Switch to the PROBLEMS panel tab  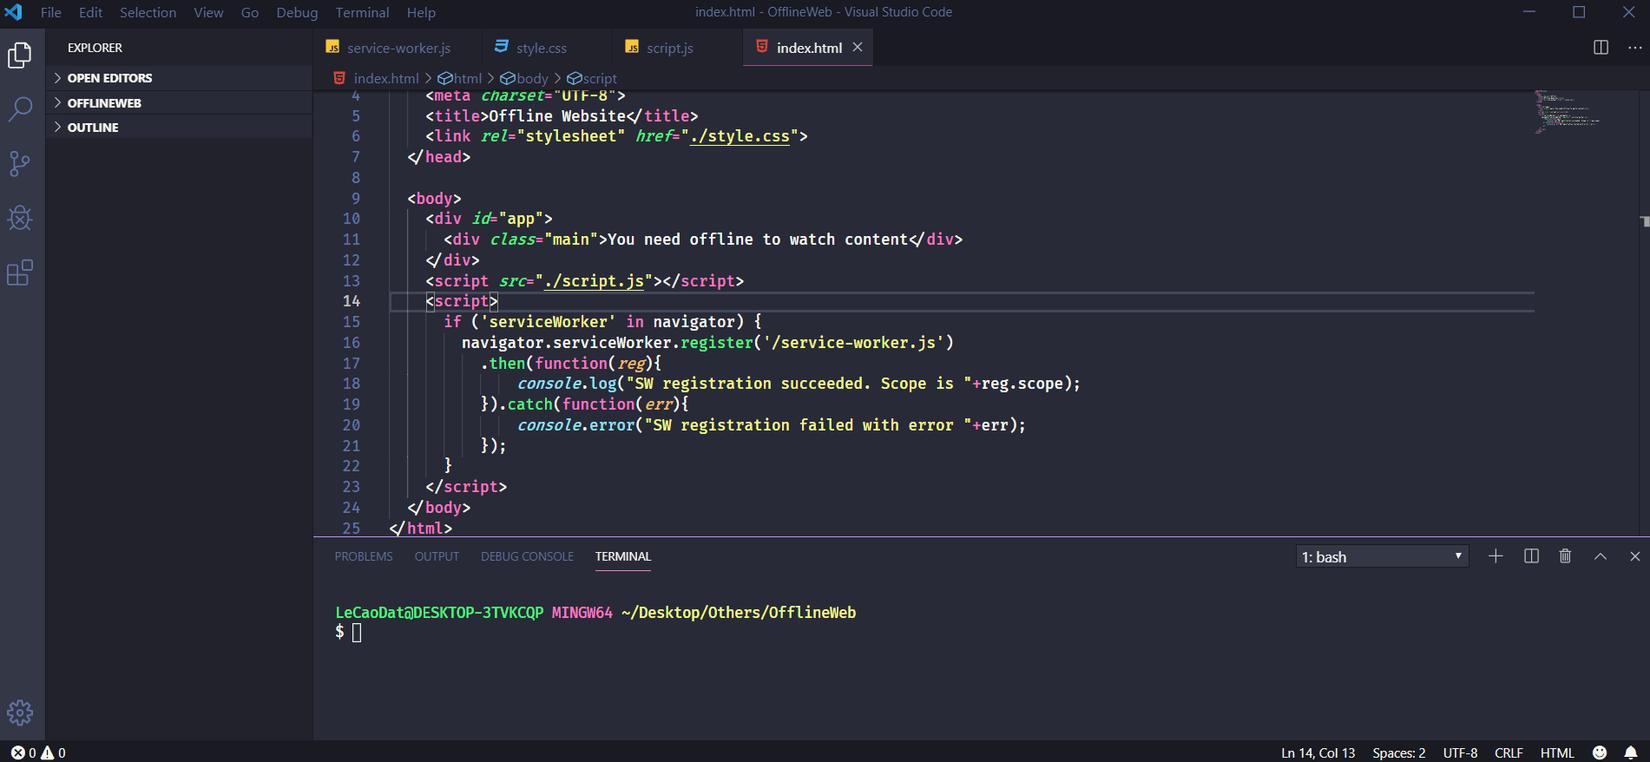point(363,556)
